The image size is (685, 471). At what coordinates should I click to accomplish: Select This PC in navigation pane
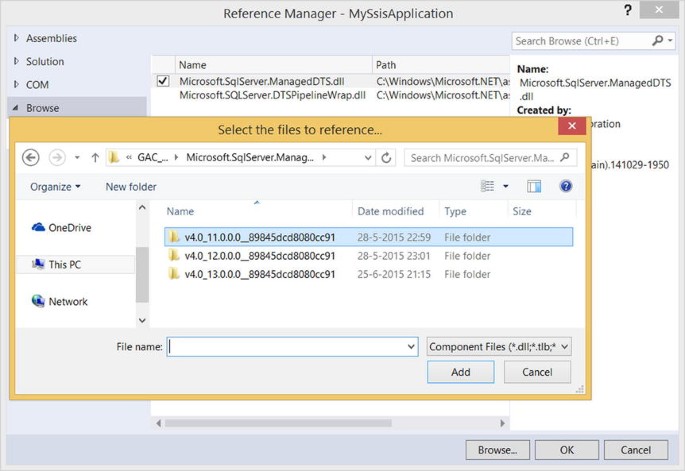pyautogui.click(x=57, y=264)
